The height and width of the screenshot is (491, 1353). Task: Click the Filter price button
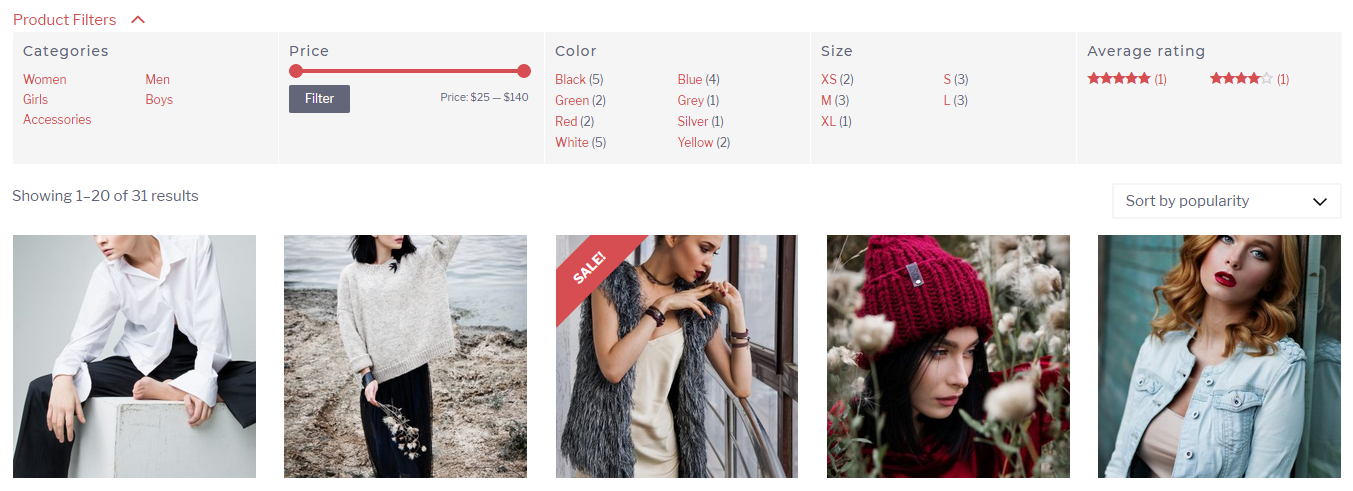point(319,99)
